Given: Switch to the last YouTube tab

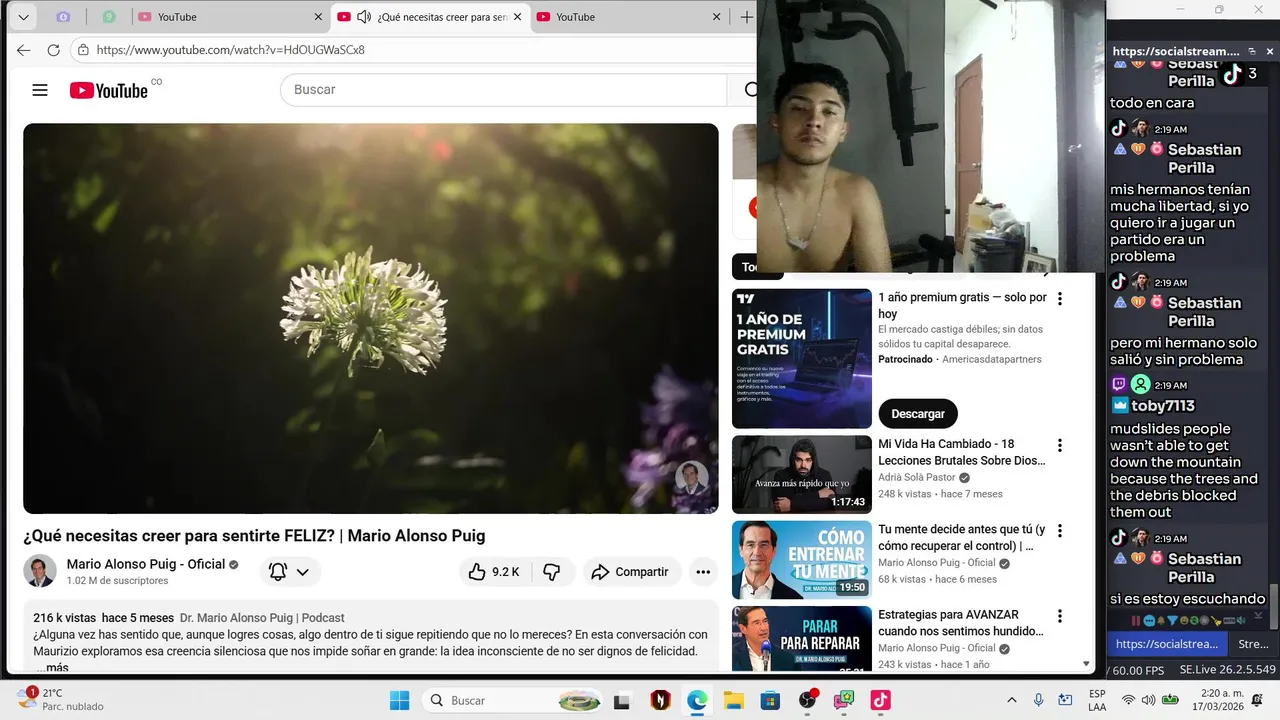Looking at the screenshot, I should 628,17.
